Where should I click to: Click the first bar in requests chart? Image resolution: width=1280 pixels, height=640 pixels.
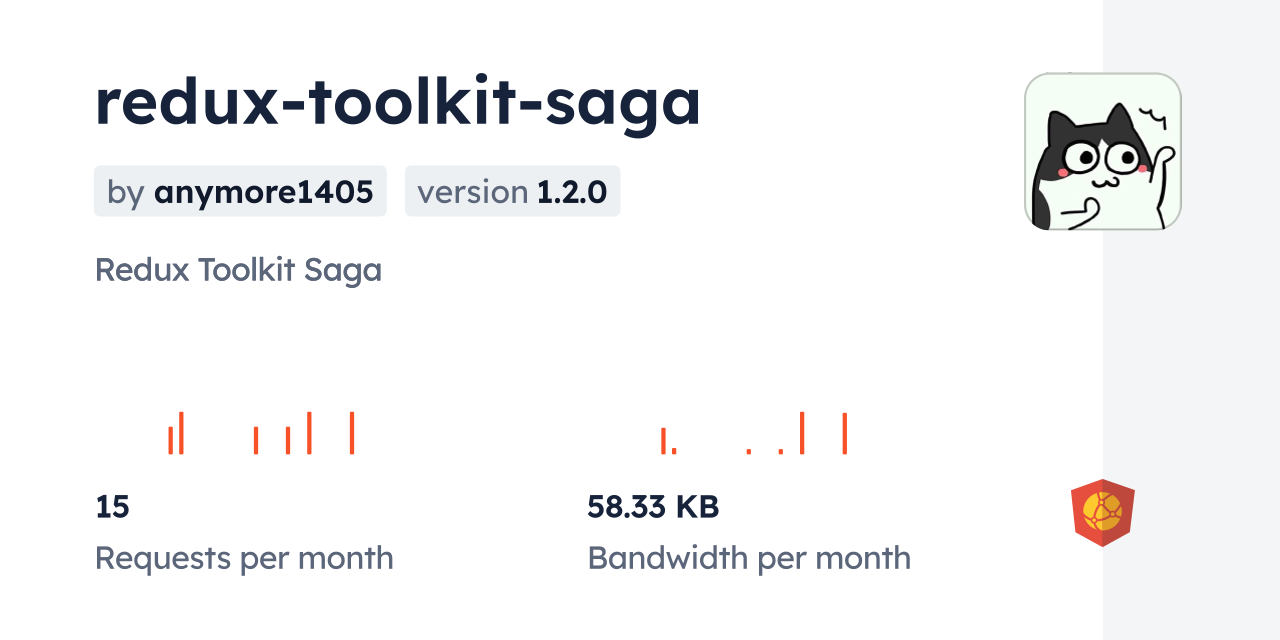[171, 441]
